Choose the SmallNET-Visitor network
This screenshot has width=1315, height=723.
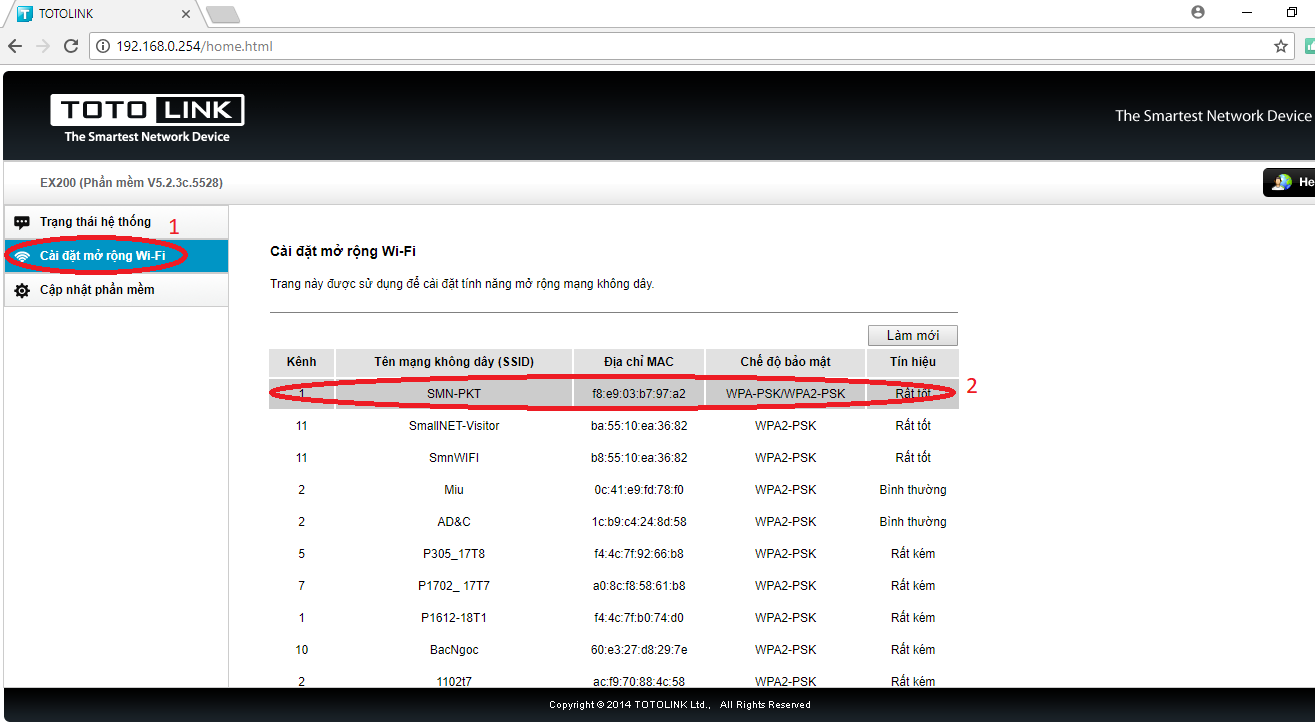coord(454,425)
